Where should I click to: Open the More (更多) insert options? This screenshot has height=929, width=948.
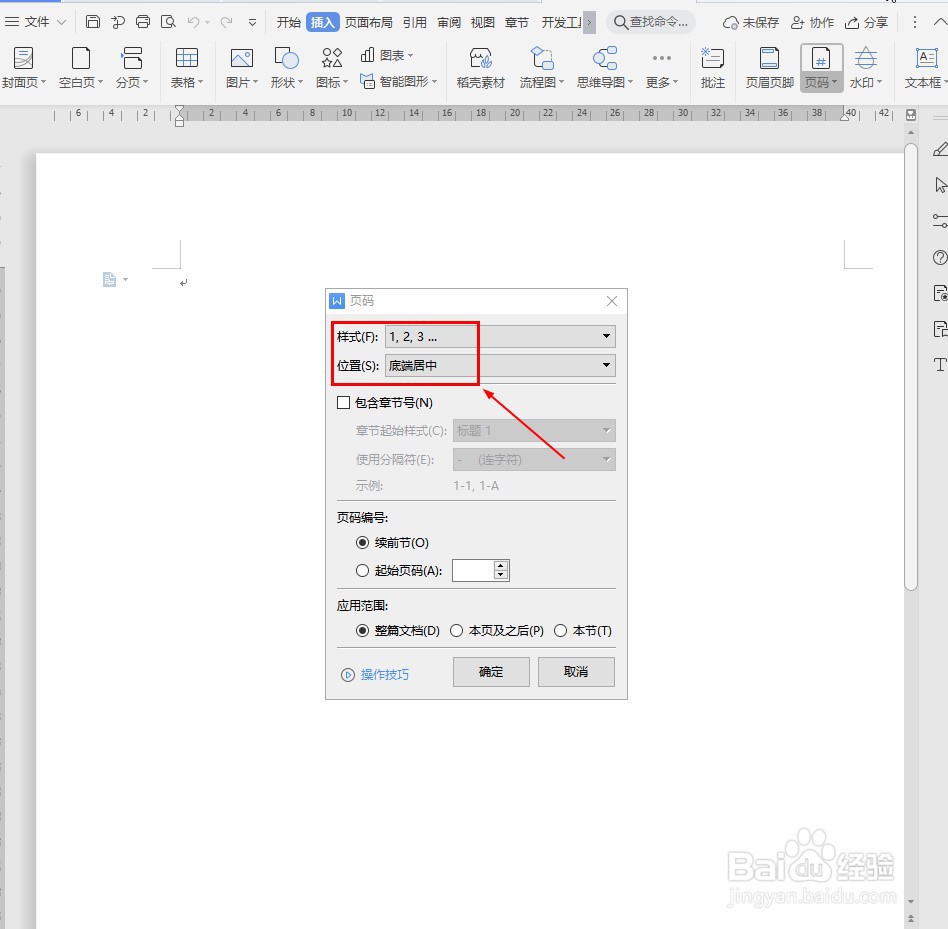[x=661, y=68]
